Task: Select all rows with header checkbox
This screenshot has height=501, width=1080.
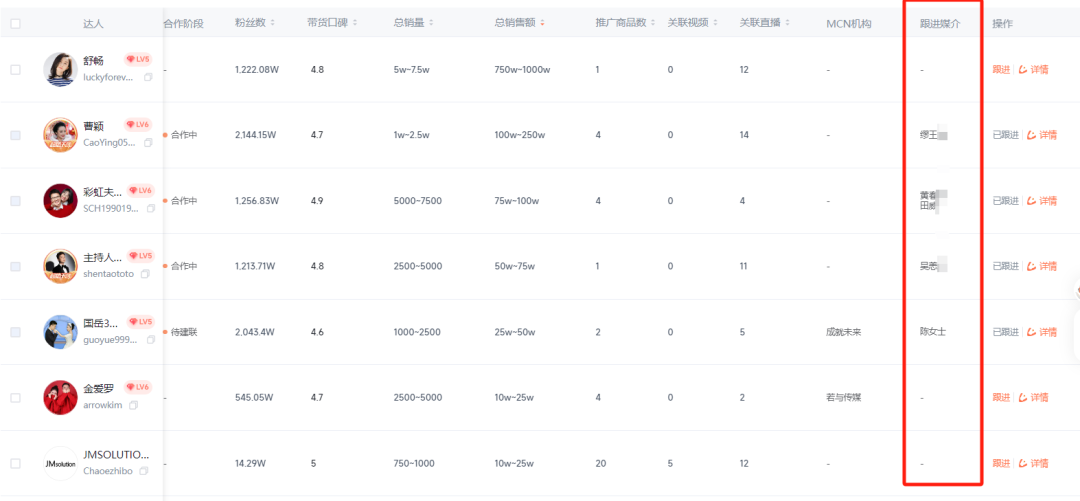Action: coord(16,23)
